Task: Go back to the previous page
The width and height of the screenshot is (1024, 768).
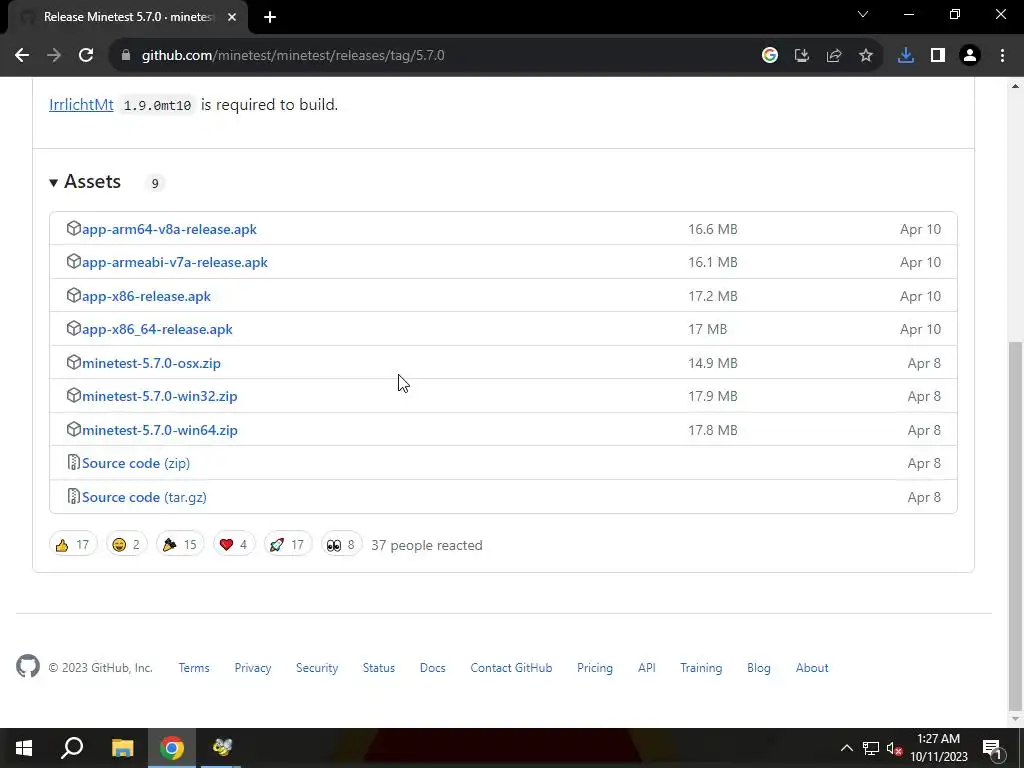Action: point(22,56)
